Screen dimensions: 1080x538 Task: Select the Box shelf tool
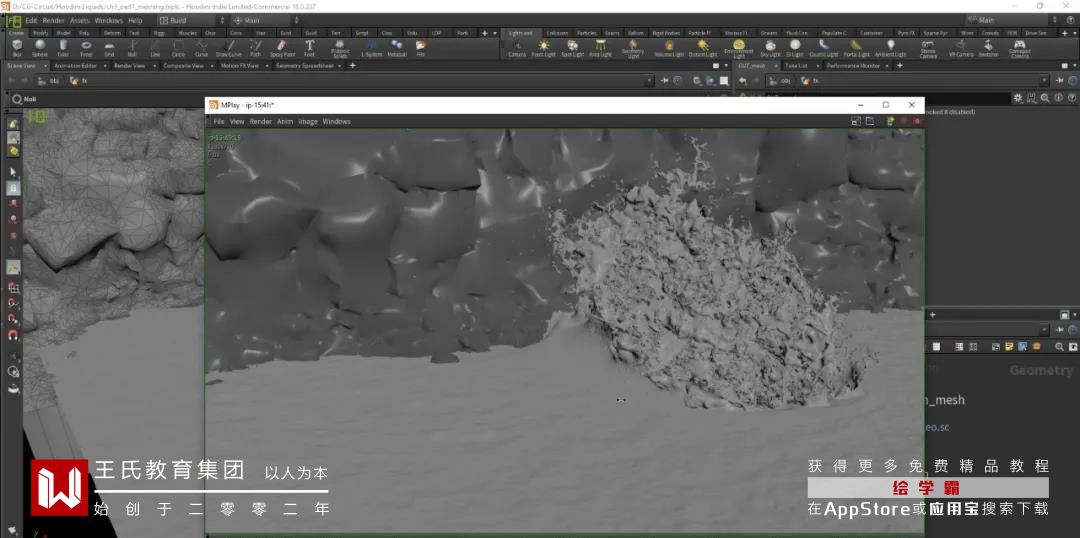pyautogui.click(x=17, y=48)
